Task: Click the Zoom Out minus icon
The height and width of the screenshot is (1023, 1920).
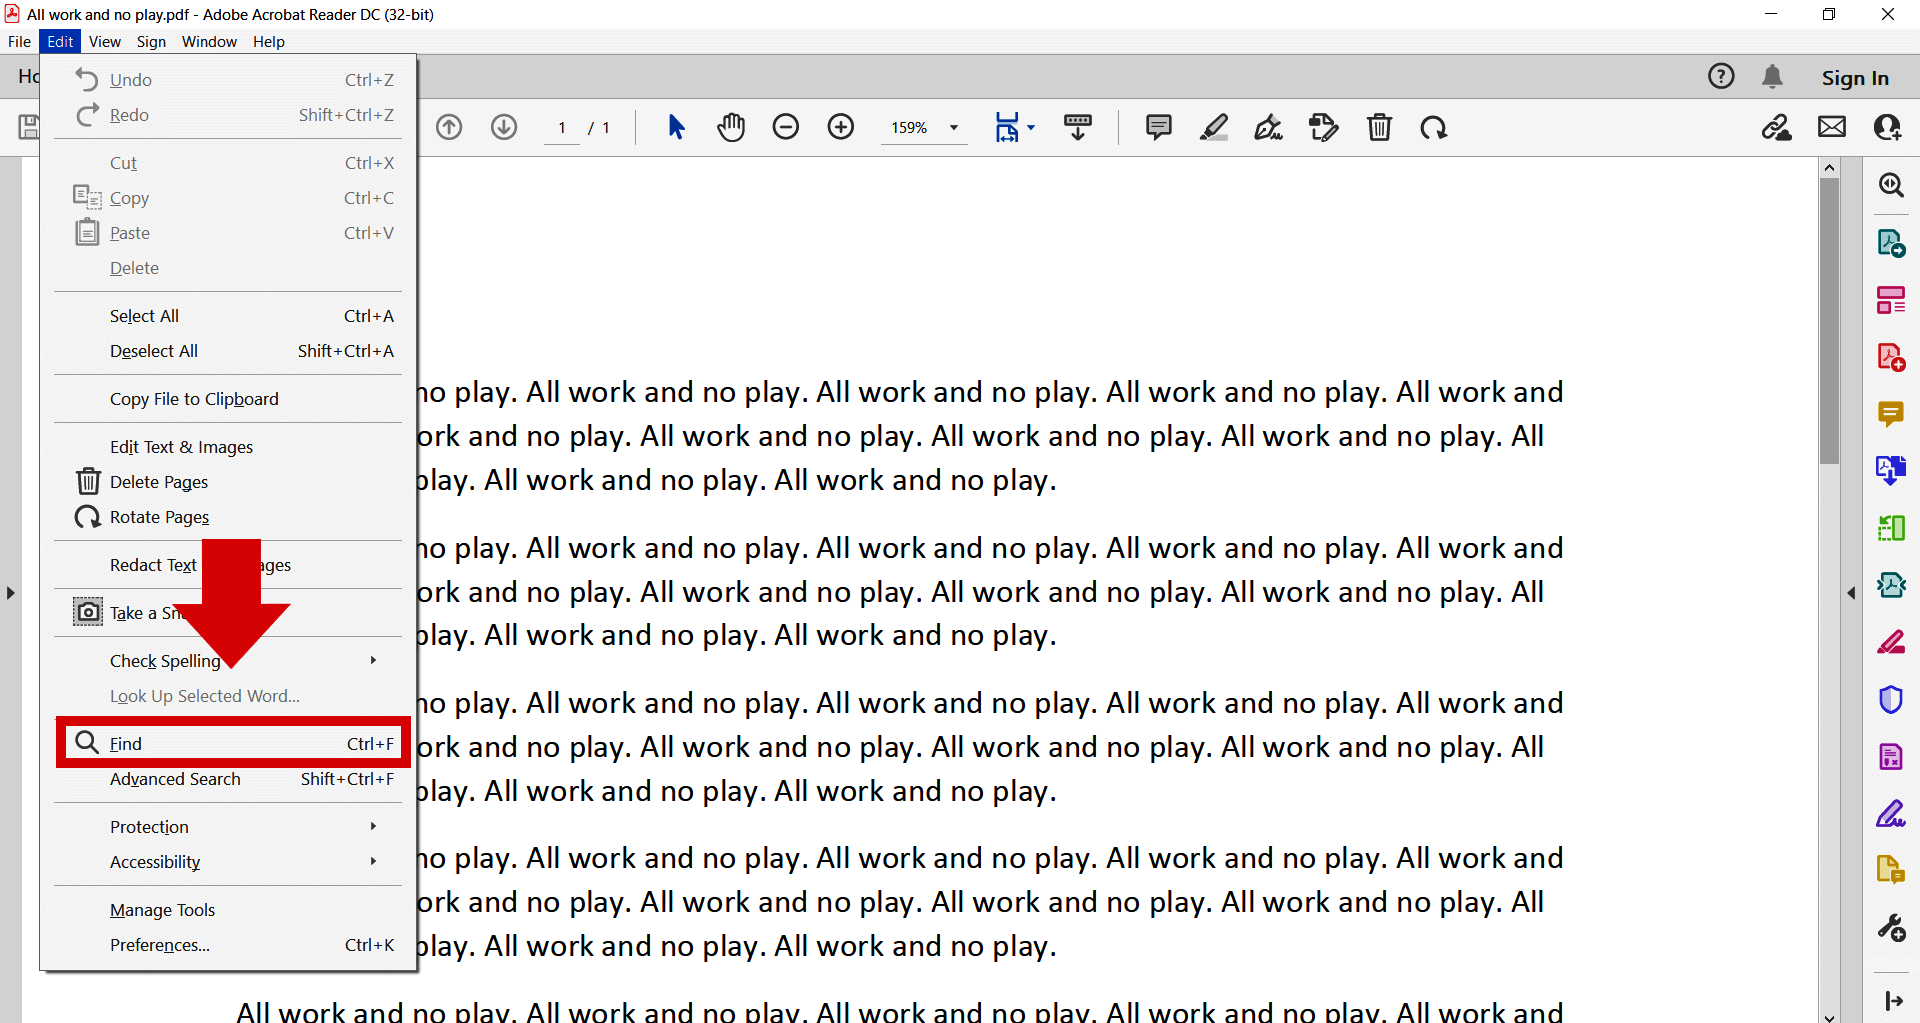Action: click(x=786, y=128)
